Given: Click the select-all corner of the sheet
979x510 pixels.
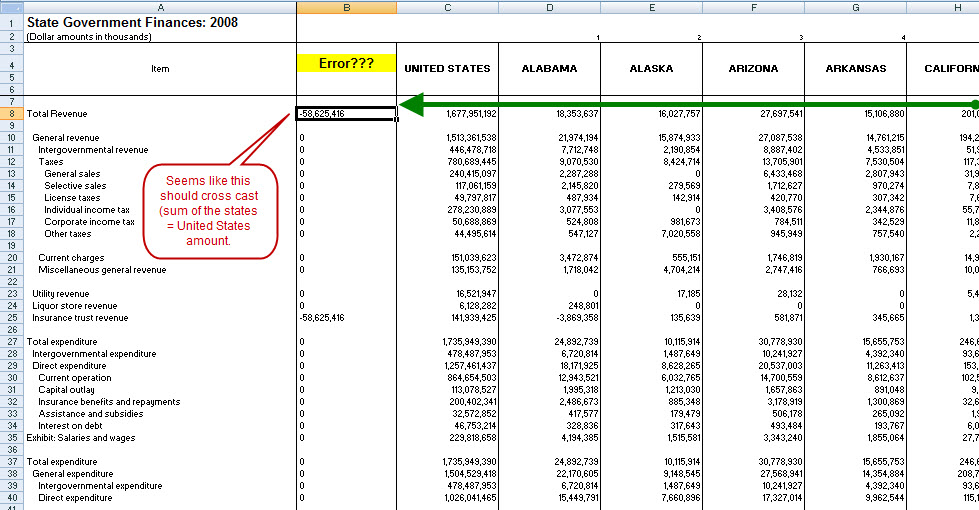Looking at the screenshot, I should 11,6.
